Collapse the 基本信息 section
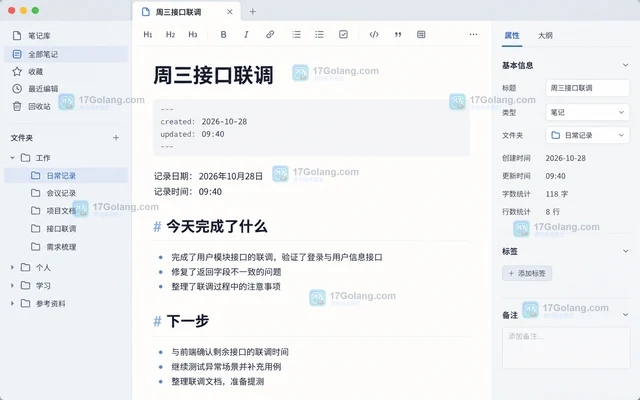 coord(625,65)
